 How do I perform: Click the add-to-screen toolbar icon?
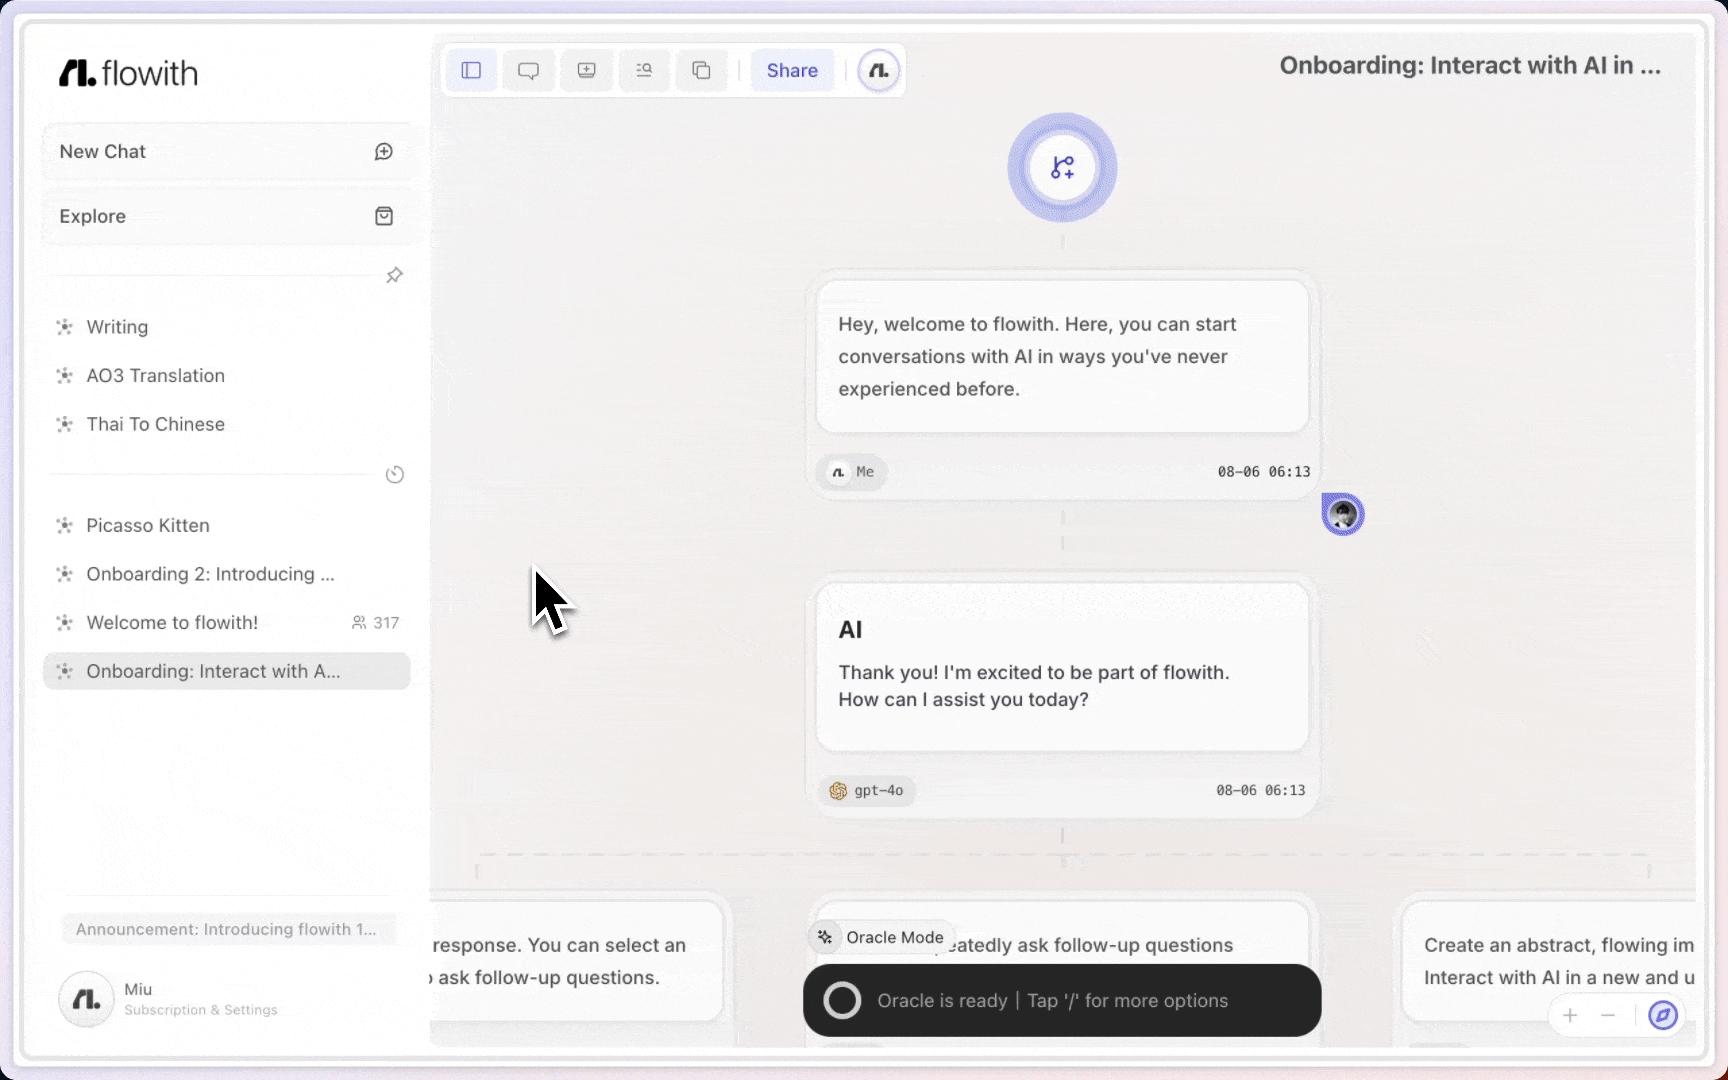coord(587,70)
